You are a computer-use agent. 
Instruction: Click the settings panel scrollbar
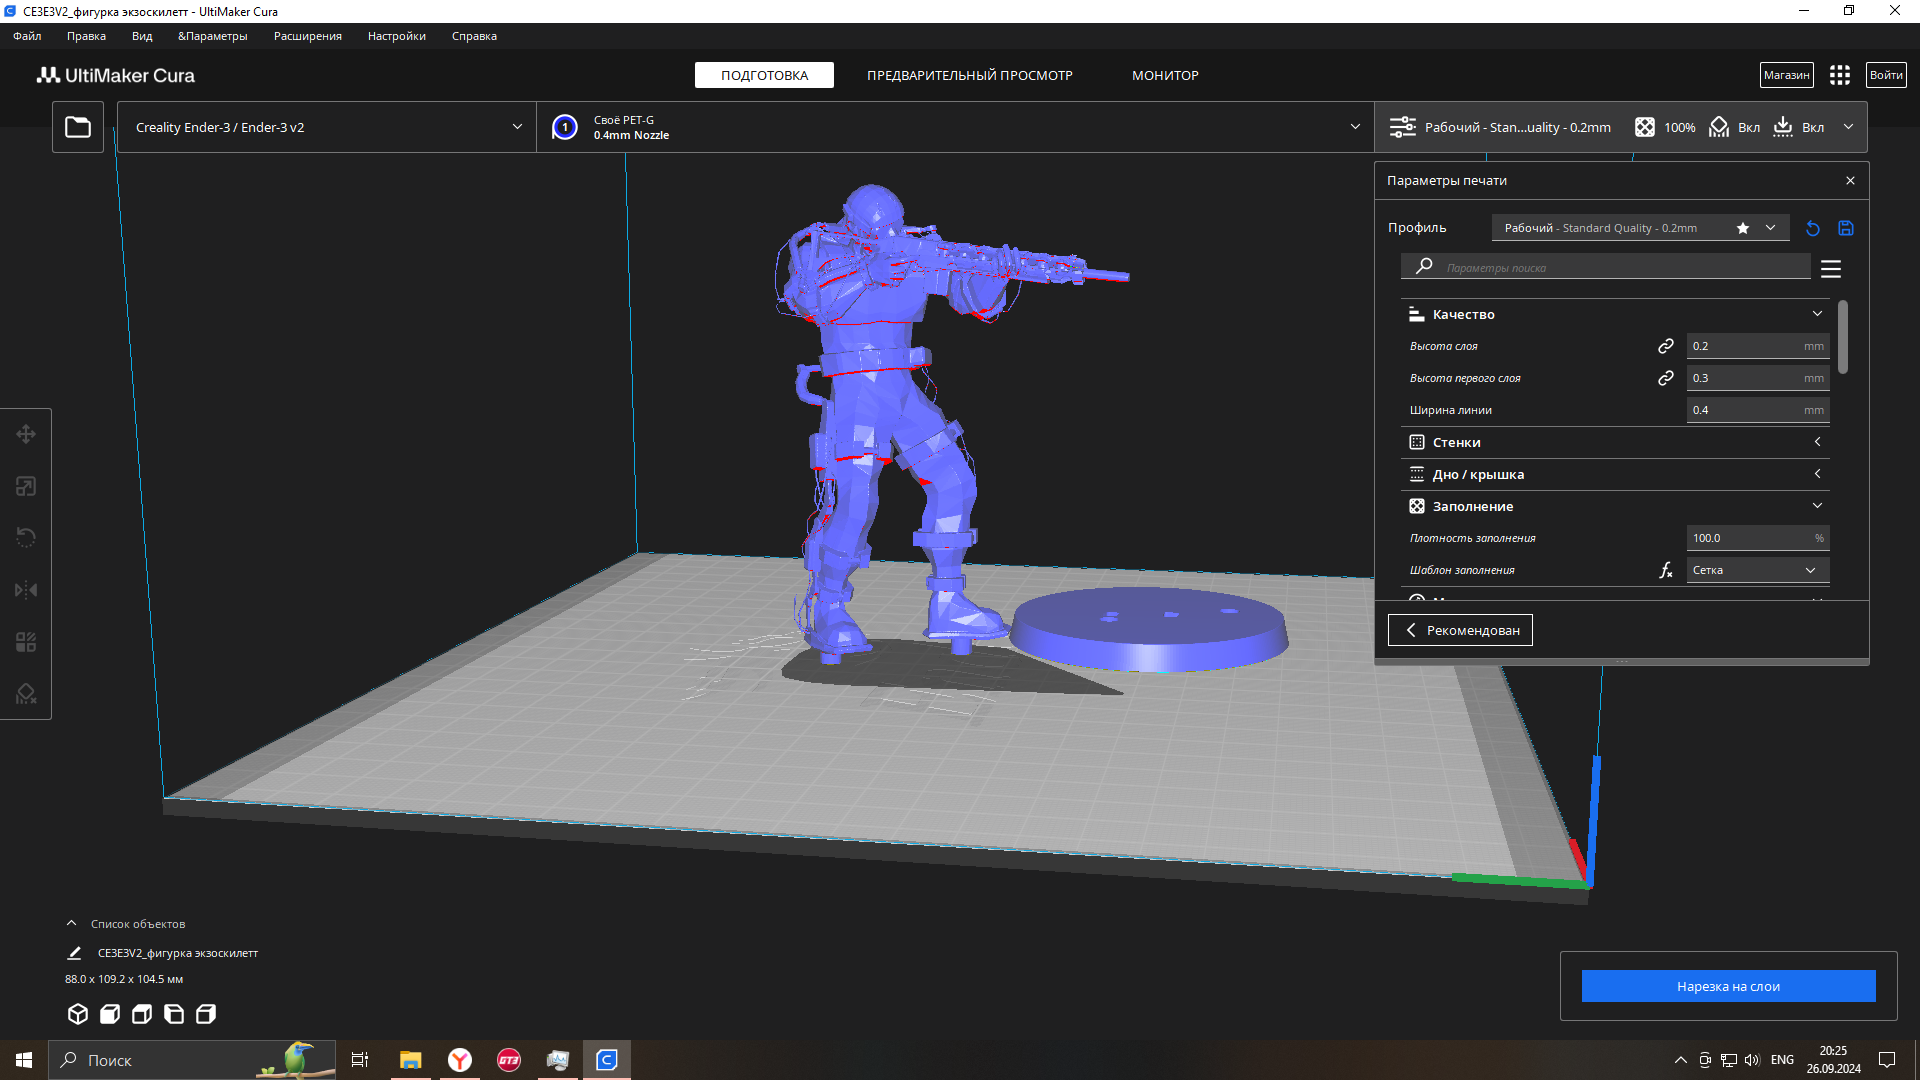1842,338
